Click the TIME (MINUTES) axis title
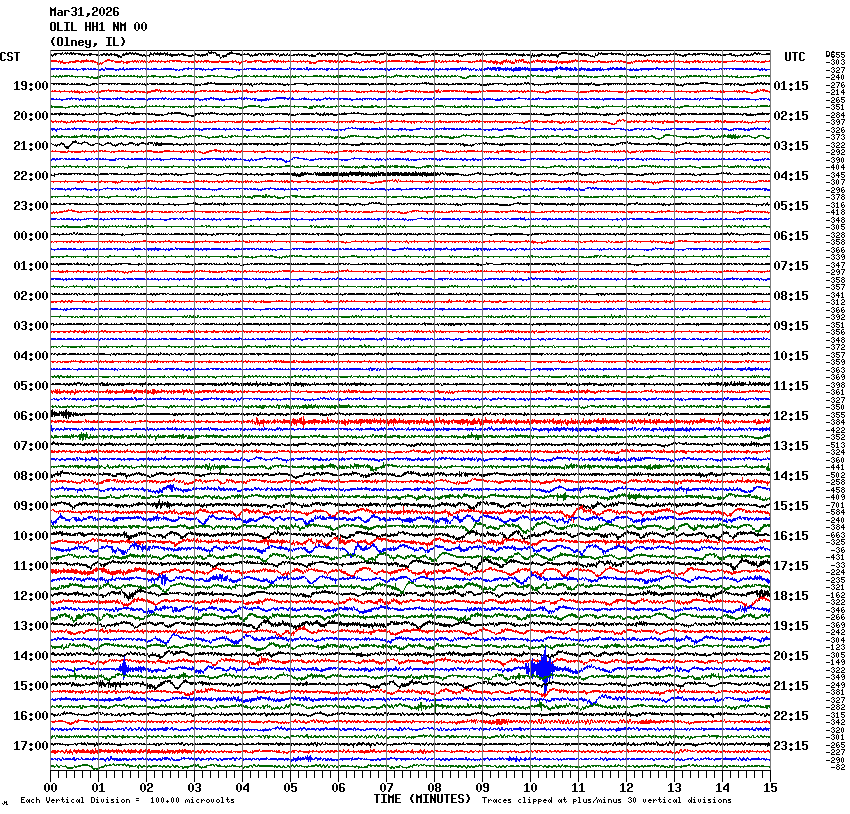 point(421,799)
